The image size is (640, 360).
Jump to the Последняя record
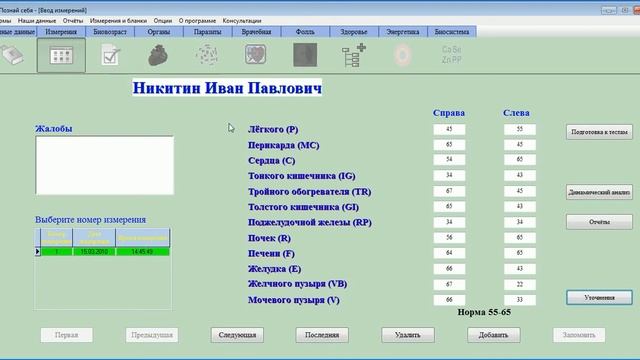(322, 335)
